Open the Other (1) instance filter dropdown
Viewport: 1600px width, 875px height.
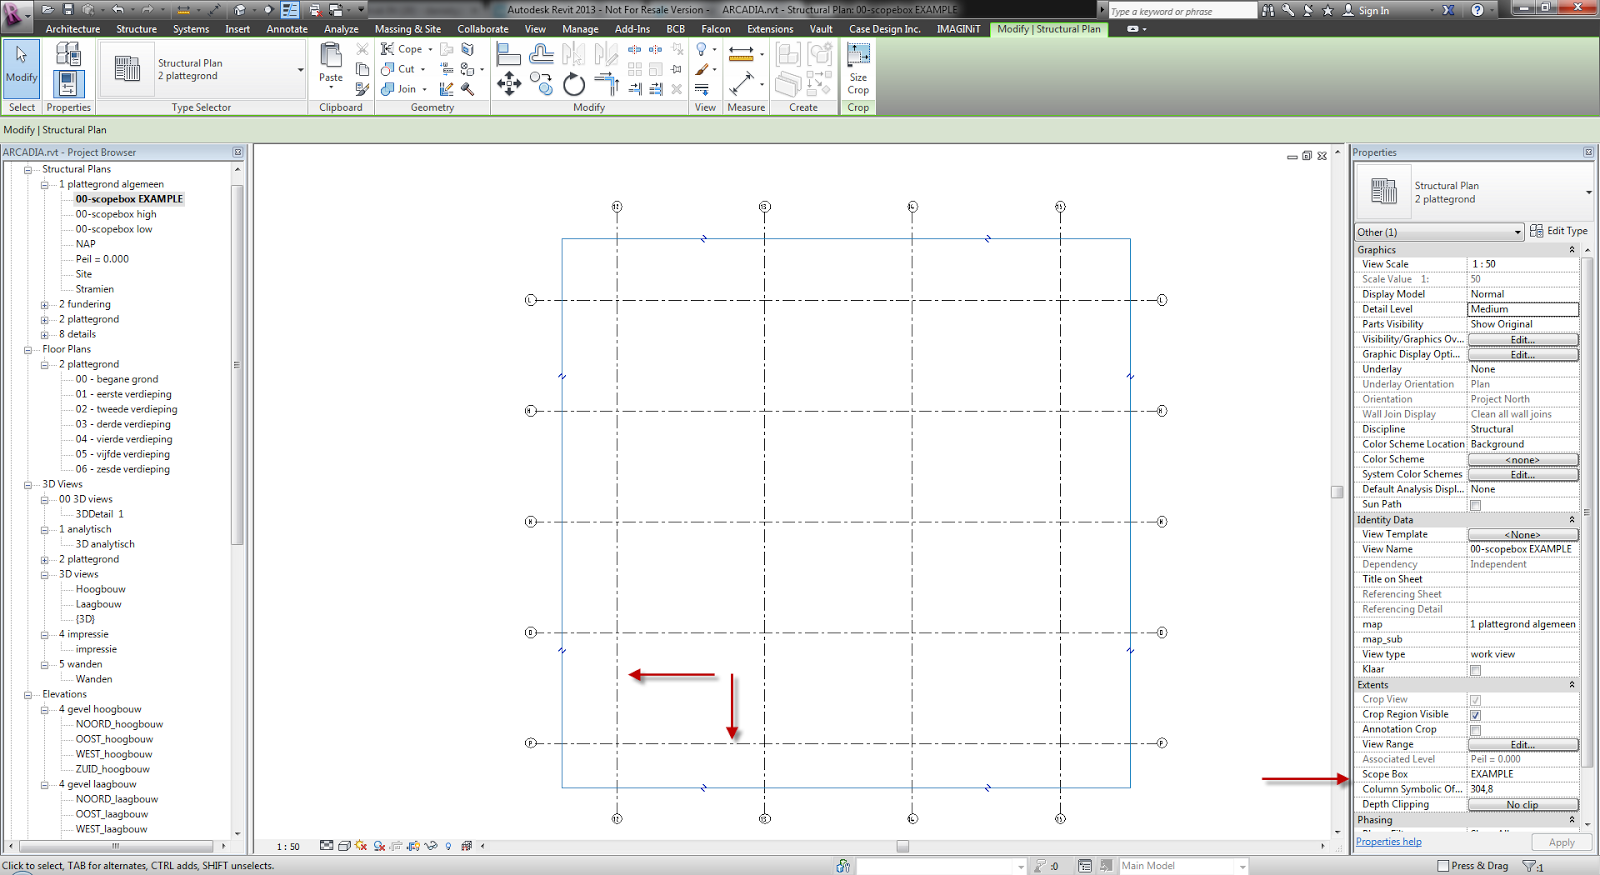click(1439, 232)
